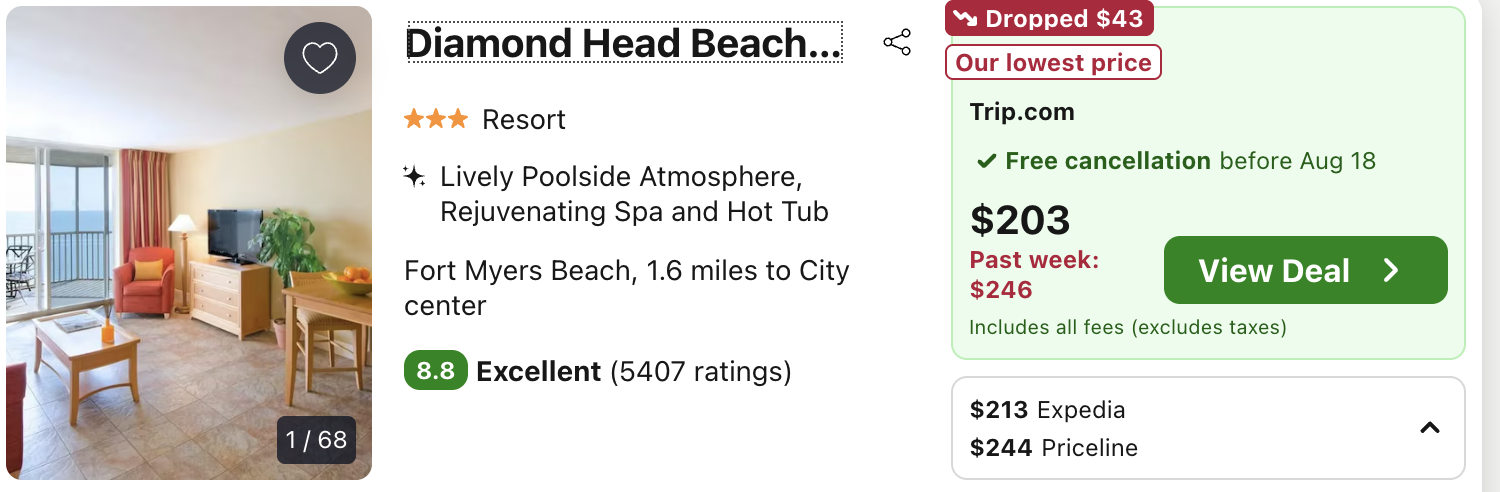Click the sparkle icon next to atmosphere summary
Image resolution: width=1500 pixels, height=492 pixels.
pos(414,177)
